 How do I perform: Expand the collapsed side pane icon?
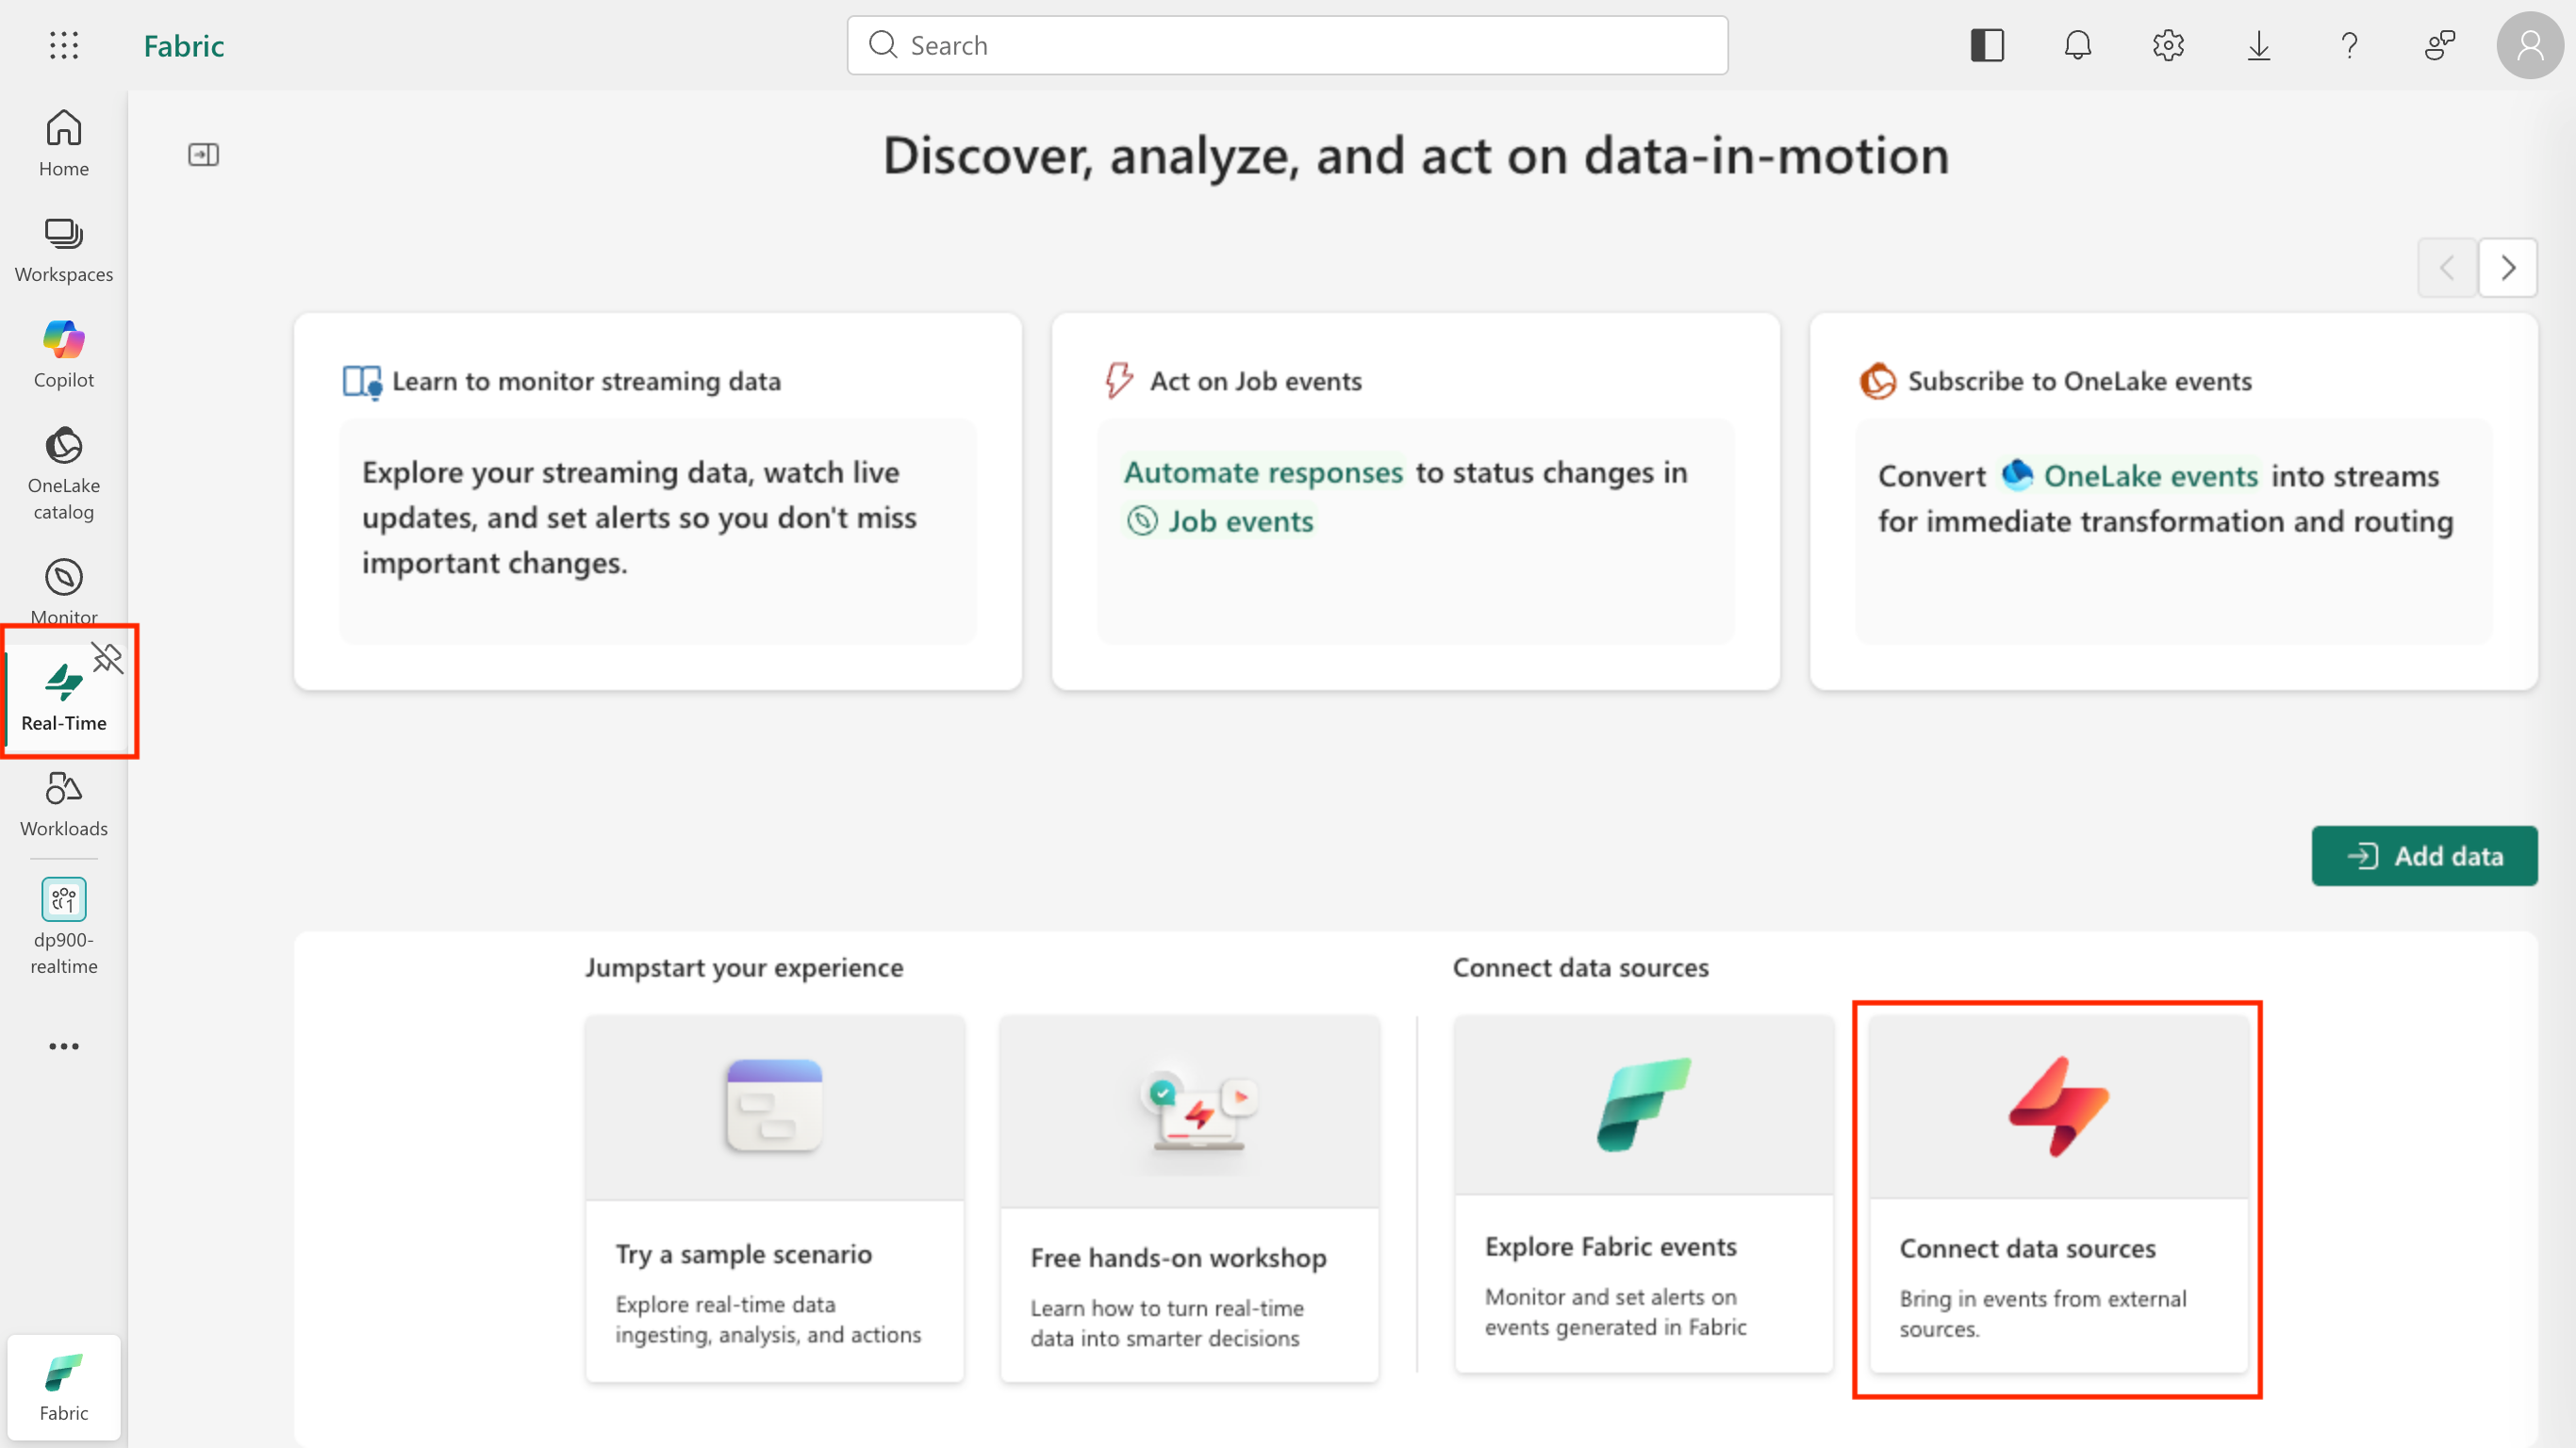pos(204,154)
